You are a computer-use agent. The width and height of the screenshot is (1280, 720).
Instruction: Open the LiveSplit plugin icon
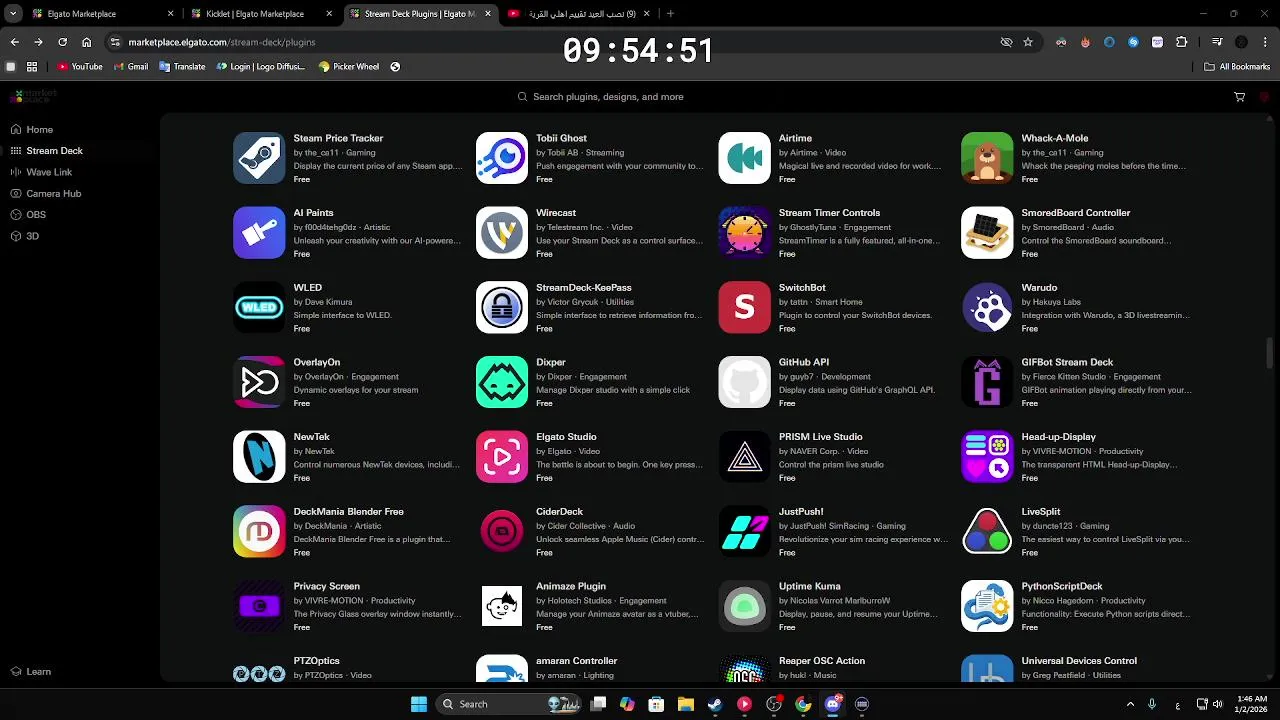click(x=987, y=531)
